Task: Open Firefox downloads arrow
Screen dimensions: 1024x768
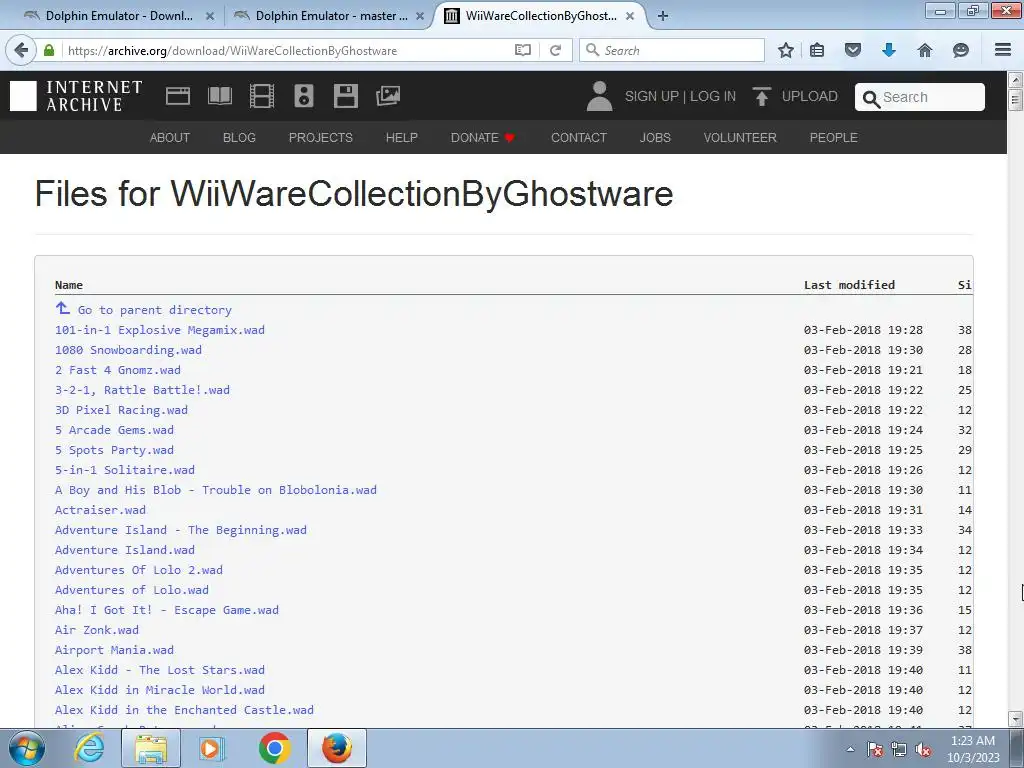Action: [889, 50]
